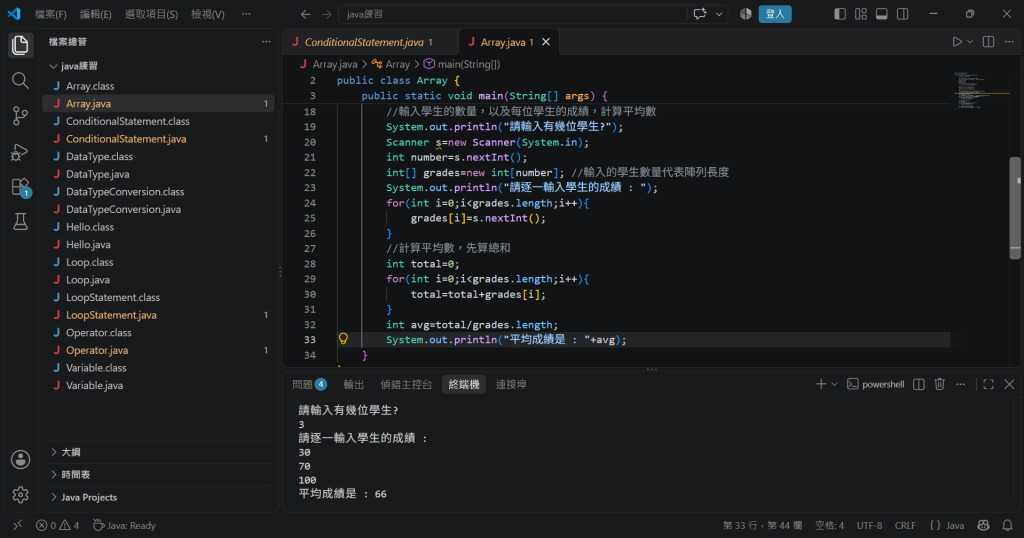The height and width of the screenshot is (538, 1024).
Task: Open the notifications bell in status bar
Action: (1008, 525)
